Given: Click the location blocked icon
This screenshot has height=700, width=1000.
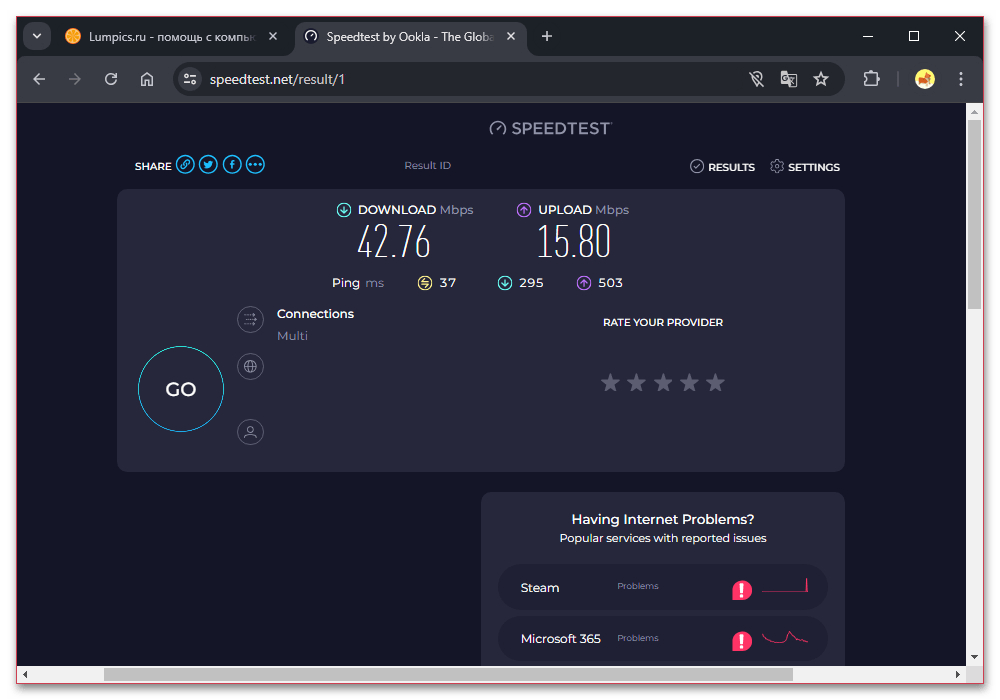Looking at the screenshot, I should (756, 79).
